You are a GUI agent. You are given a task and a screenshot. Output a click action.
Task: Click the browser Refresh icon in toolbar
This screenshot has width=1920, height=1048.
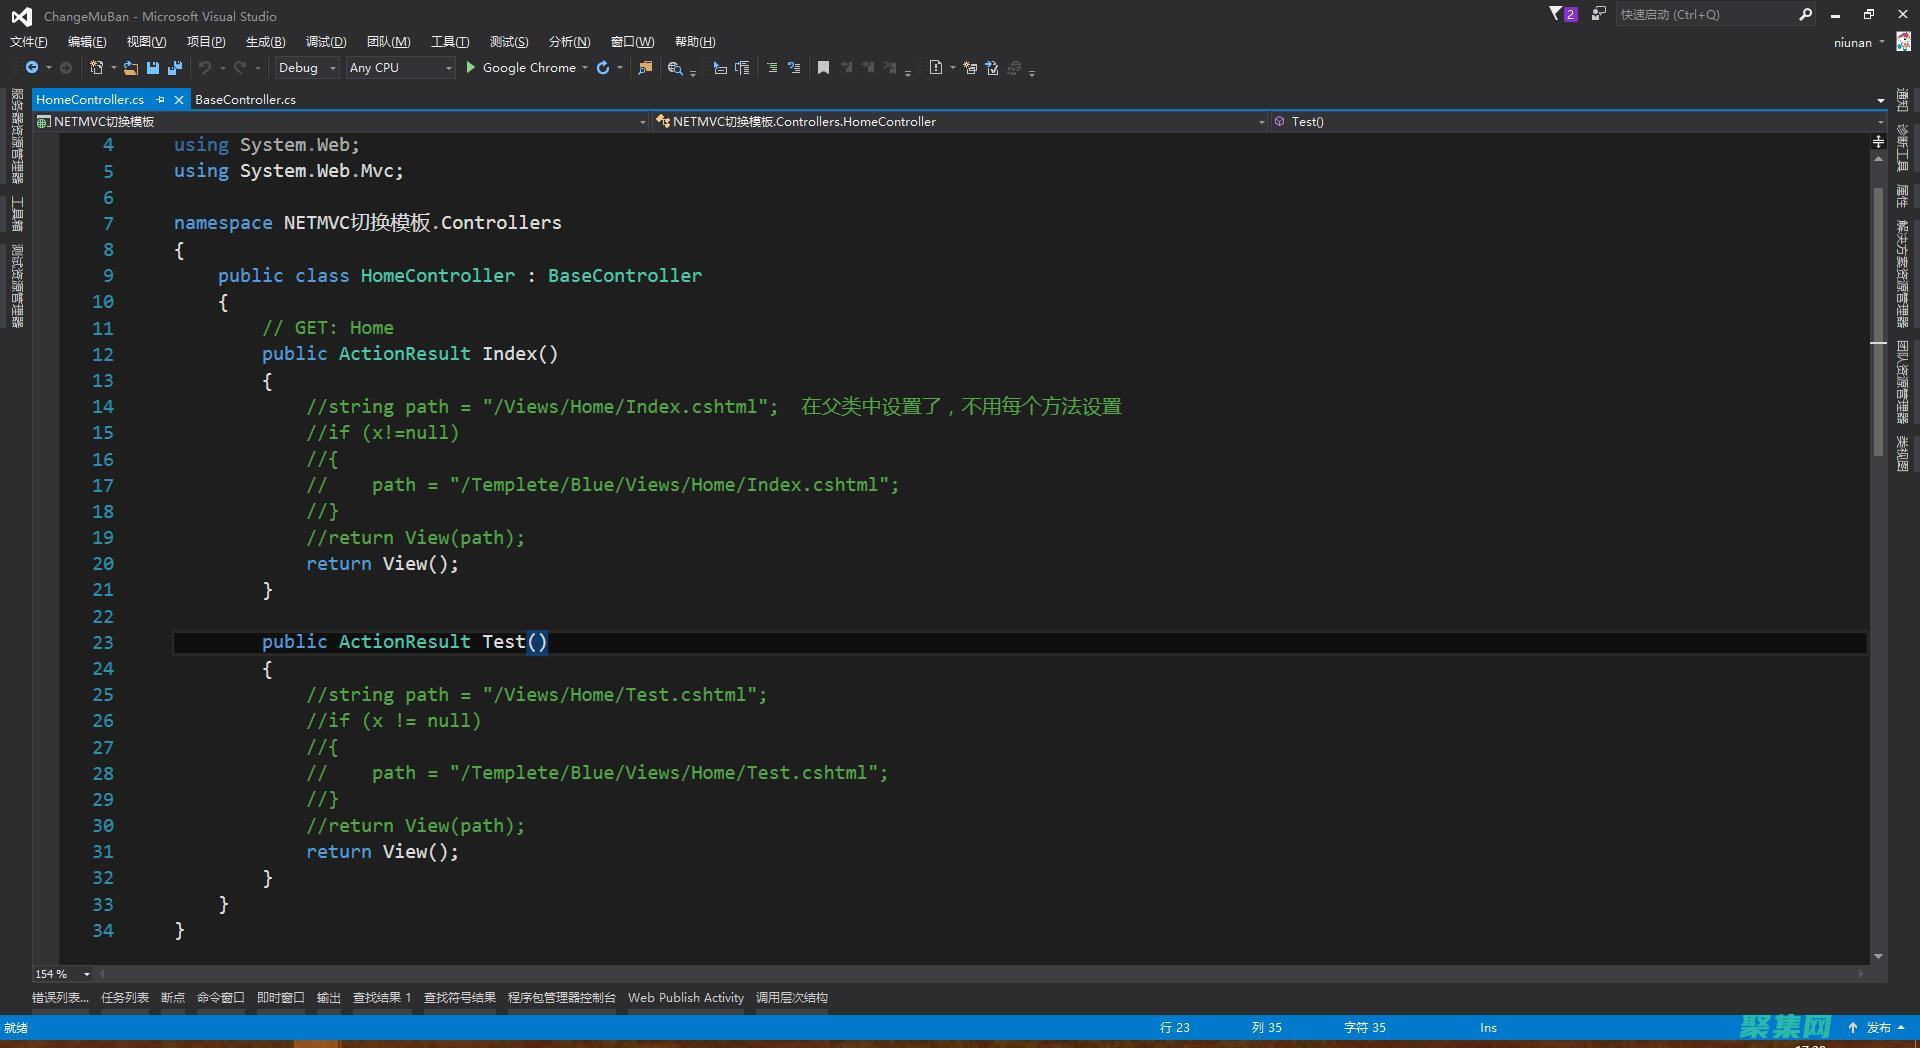click(x=603, y=68)
